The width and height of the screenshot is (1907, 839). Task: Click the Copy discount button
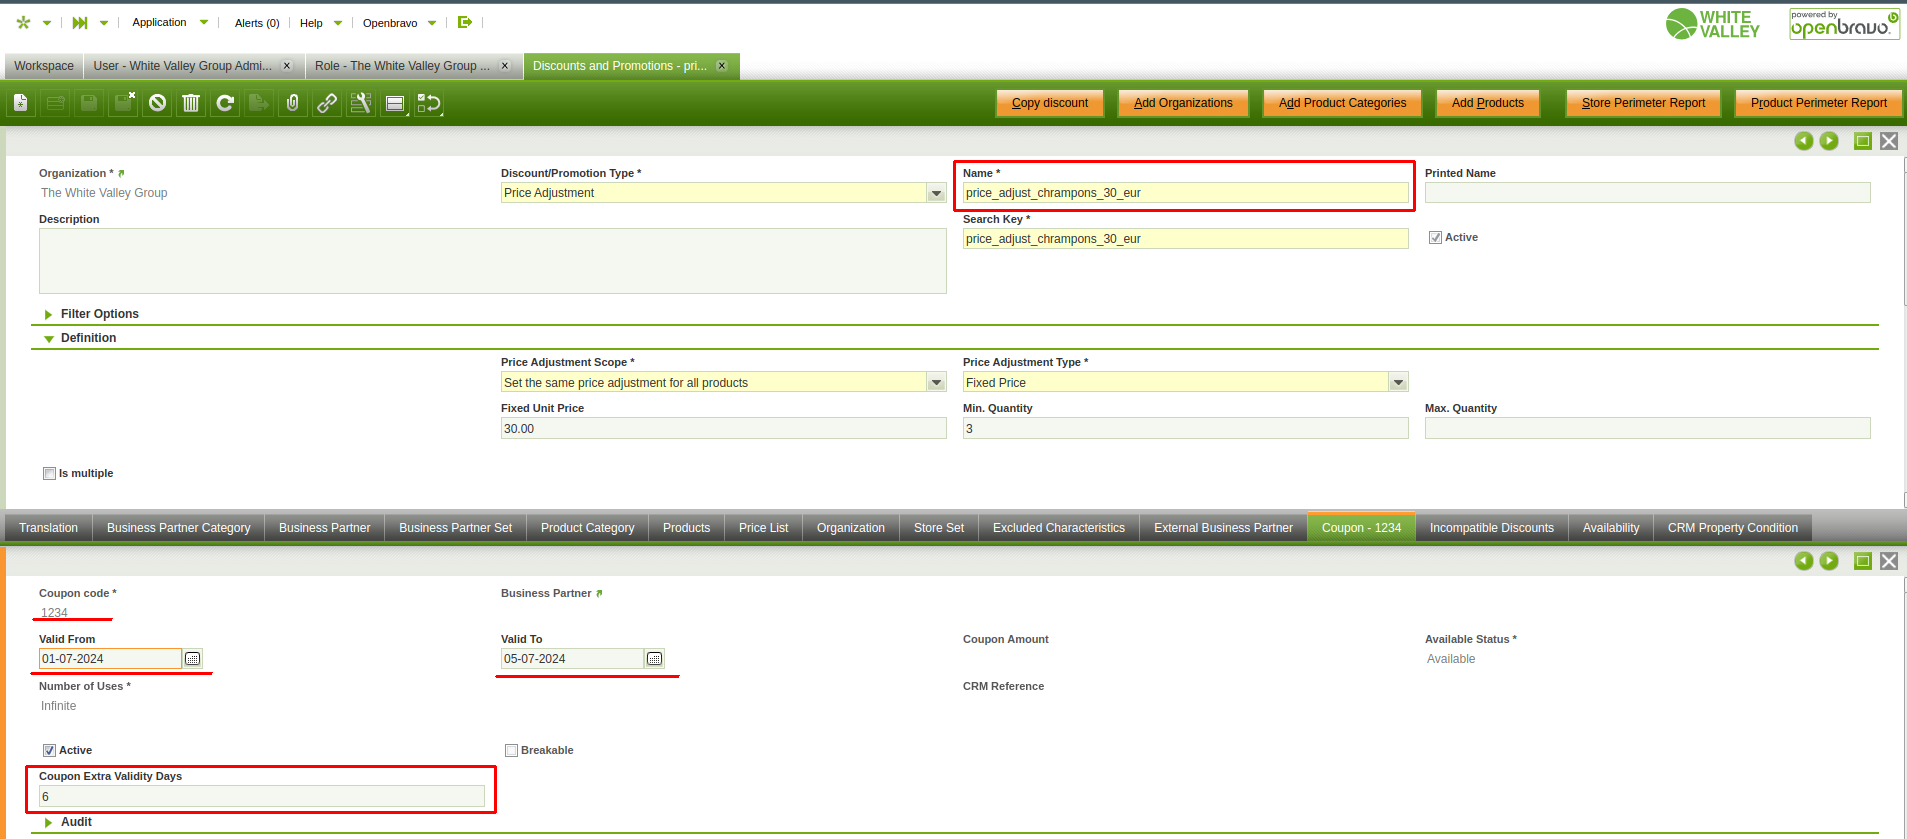[1049, 103]
